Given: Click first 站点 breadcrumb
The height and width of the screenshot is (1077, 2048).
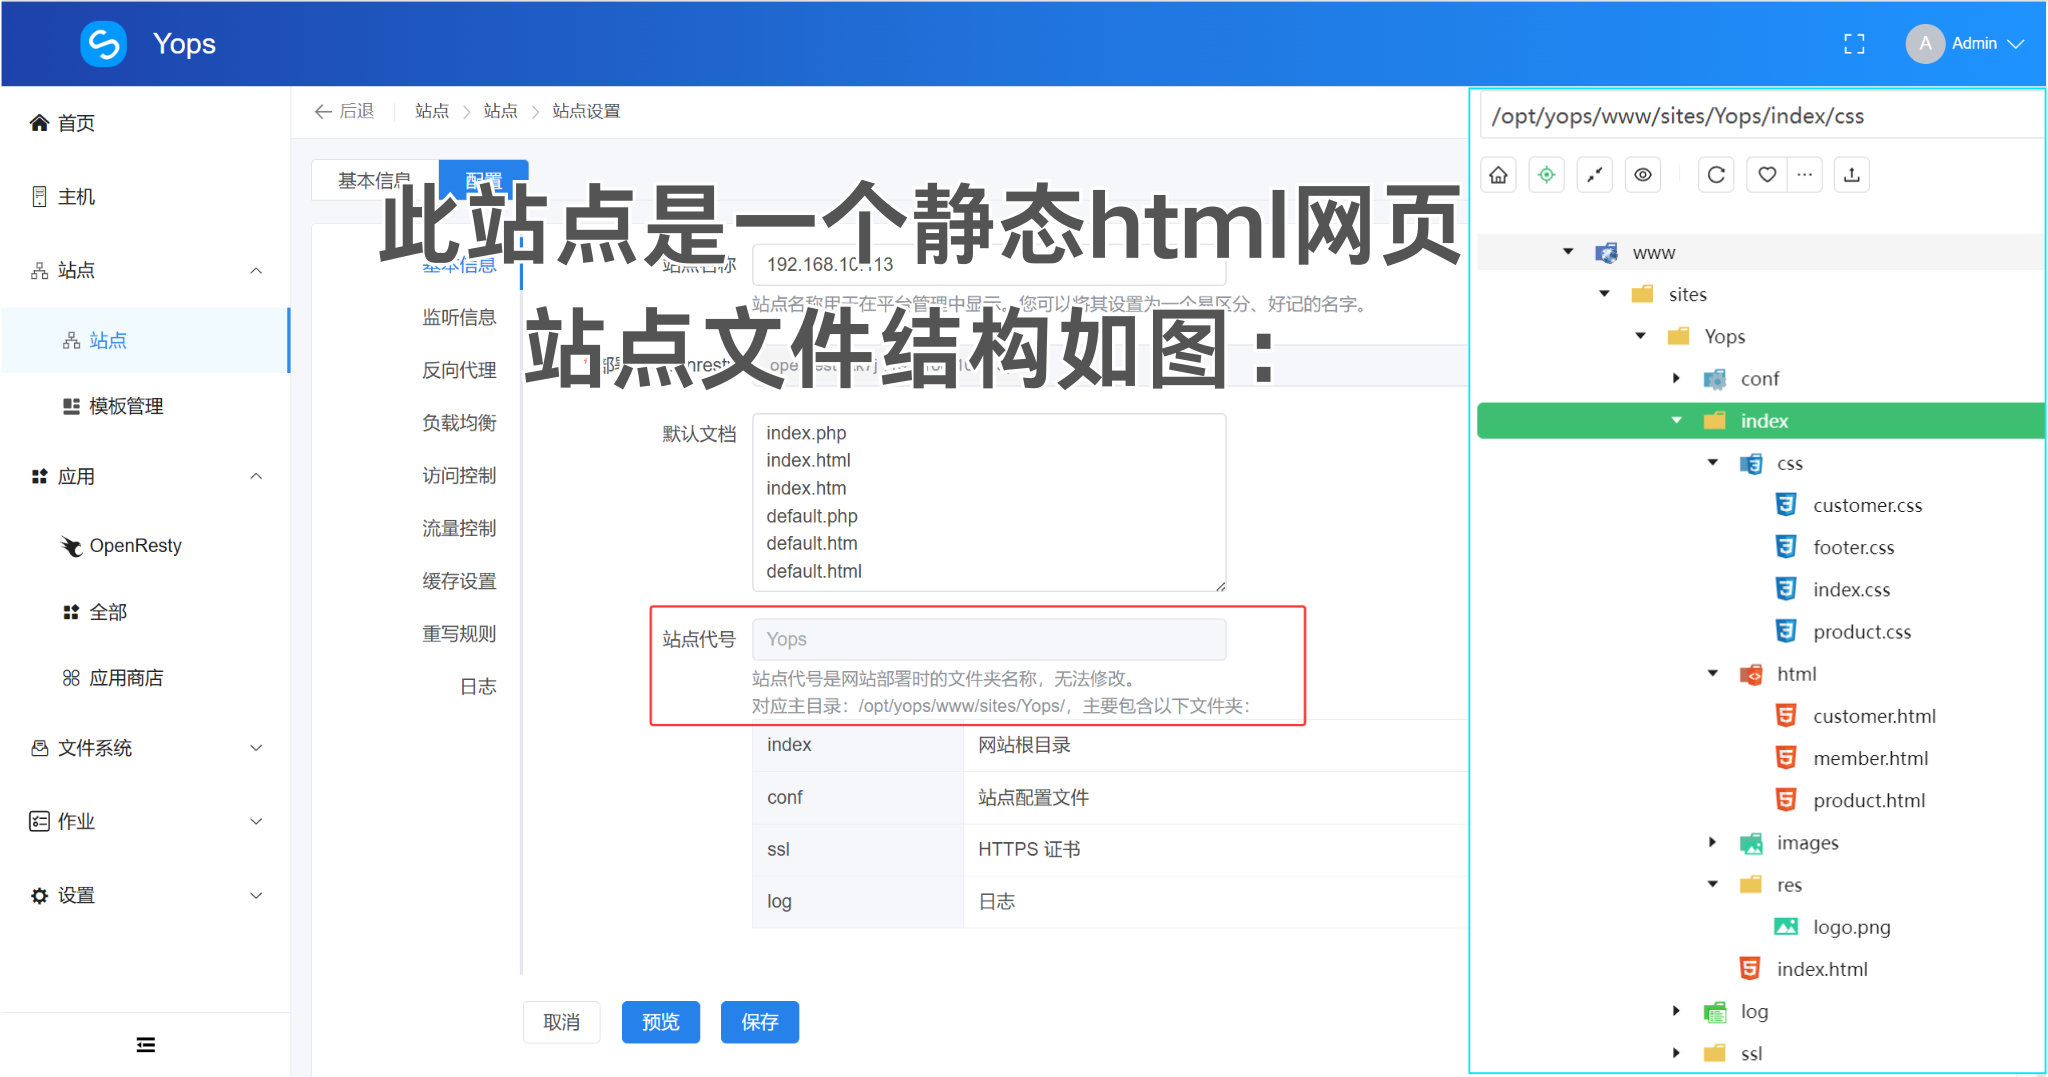Looking at the screenshot, I should point(432,111).
